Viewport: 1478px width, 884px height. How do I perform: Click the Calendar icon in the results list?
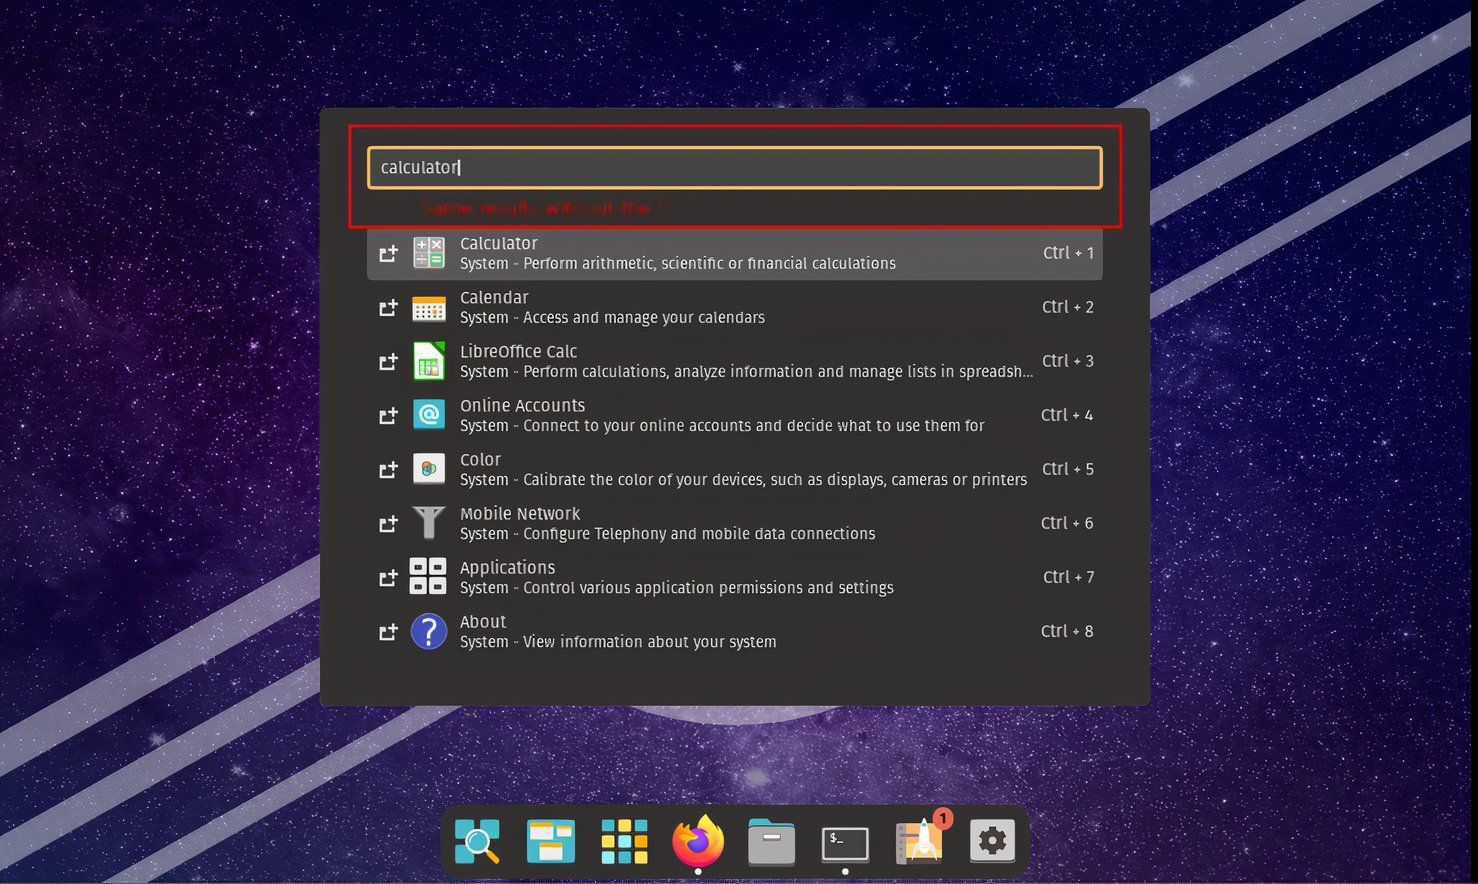click(x=429, y=307)
